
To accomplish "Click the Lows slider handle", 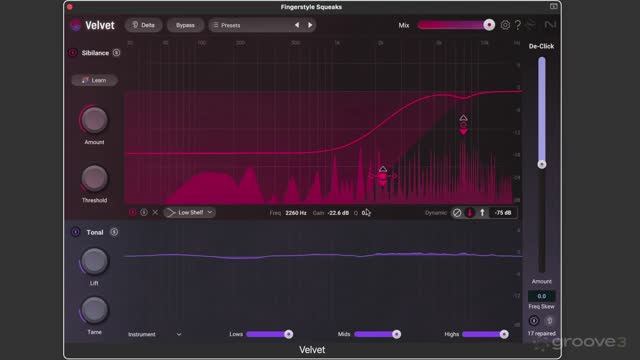I will click(x=289, y=334).
